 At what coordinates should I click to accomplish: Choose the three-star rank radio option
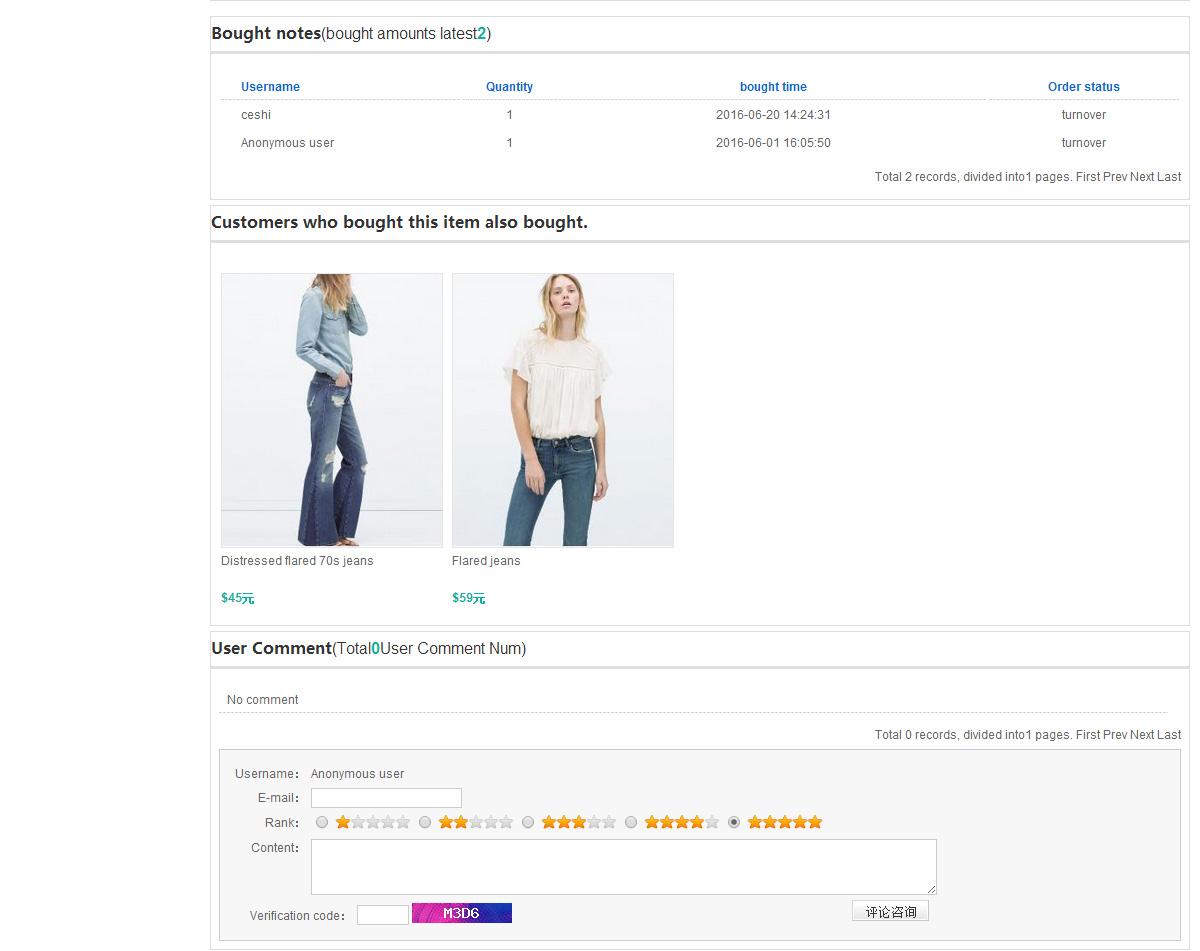pos(528,823)
